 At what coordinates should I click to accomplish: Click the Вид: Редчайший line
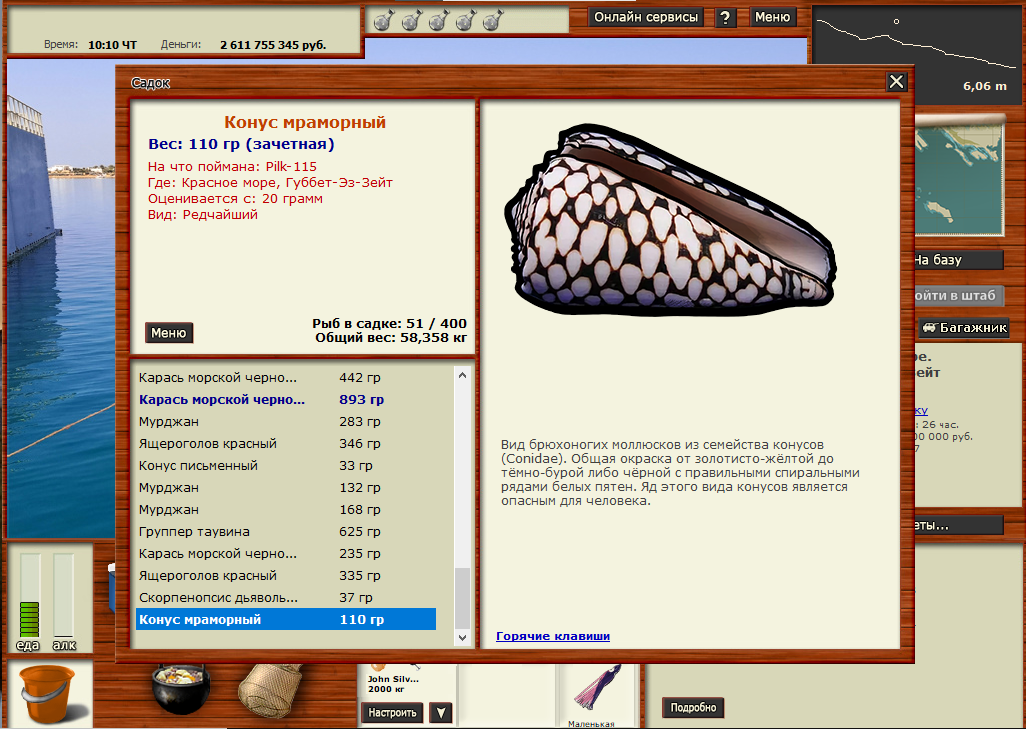pyautogui.click(x=203, y=215)
